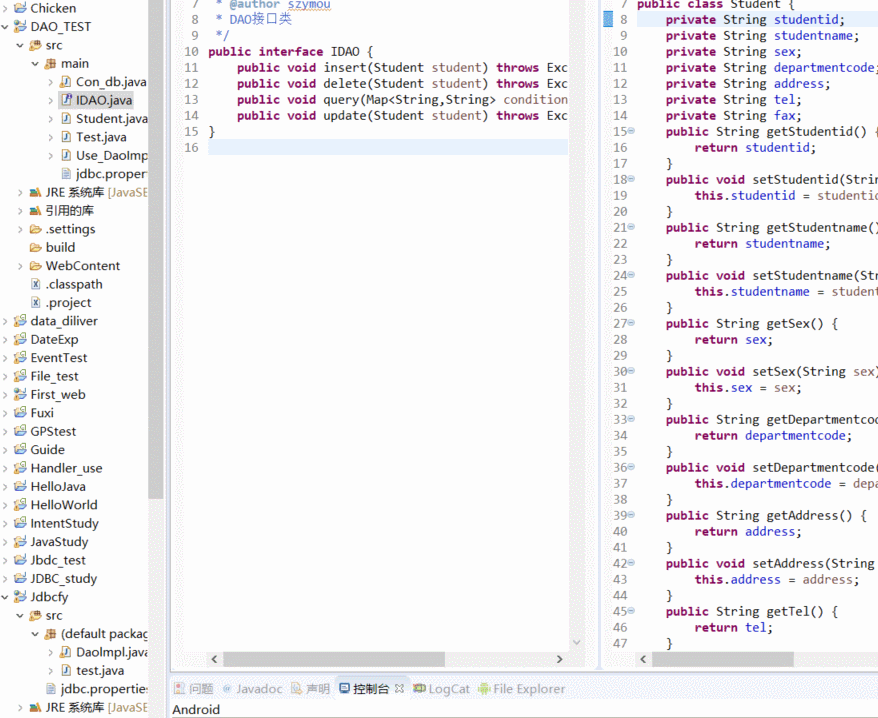Click the File_test project icon
Image resolution: width=878 pixels, height=718 pixels.
[20, 376]
